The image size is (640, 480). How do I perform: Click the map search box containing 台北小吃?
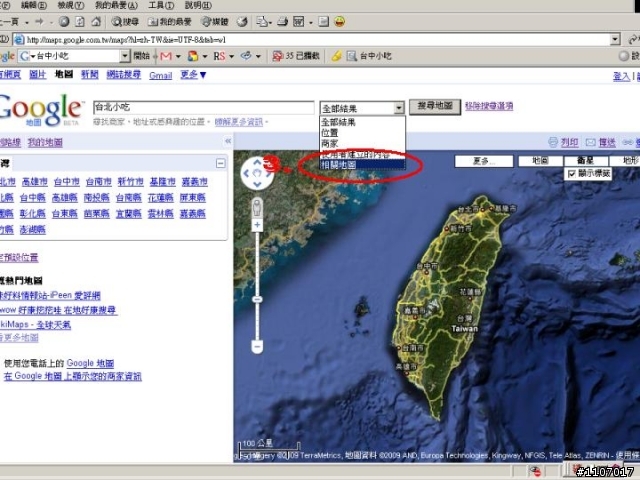[204, 107]
